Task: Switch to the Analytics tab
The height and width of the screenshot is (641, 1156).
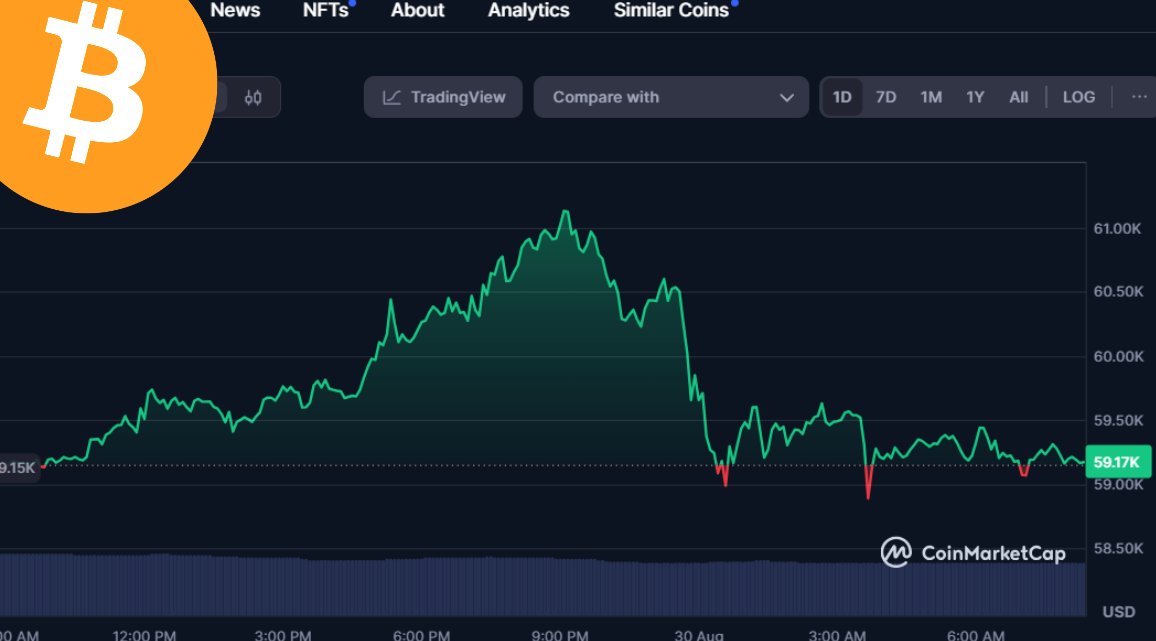Action: coord(528,11)
